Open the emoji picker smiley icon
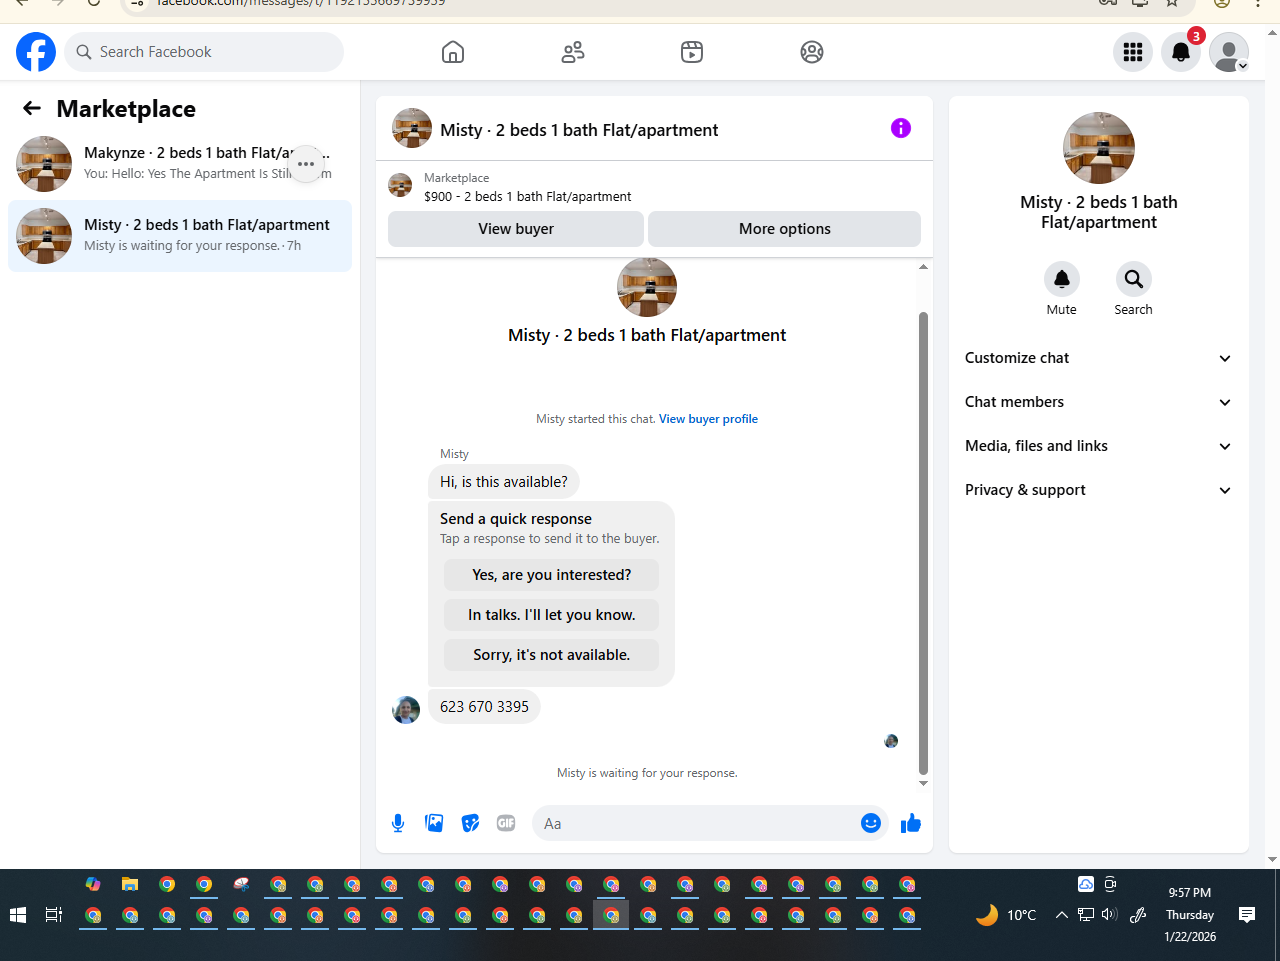The image size is (1280, 961). (x=871, y=823)
